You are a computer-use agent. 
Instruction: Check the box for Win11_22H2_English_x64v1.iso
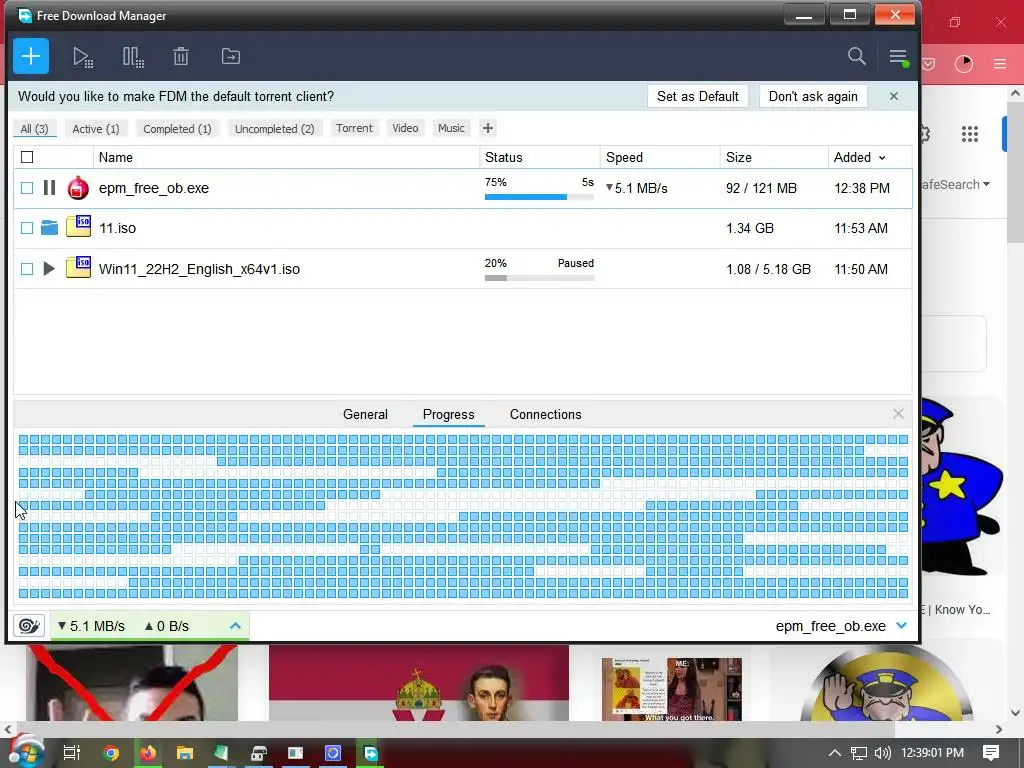(x=27, y=268)
